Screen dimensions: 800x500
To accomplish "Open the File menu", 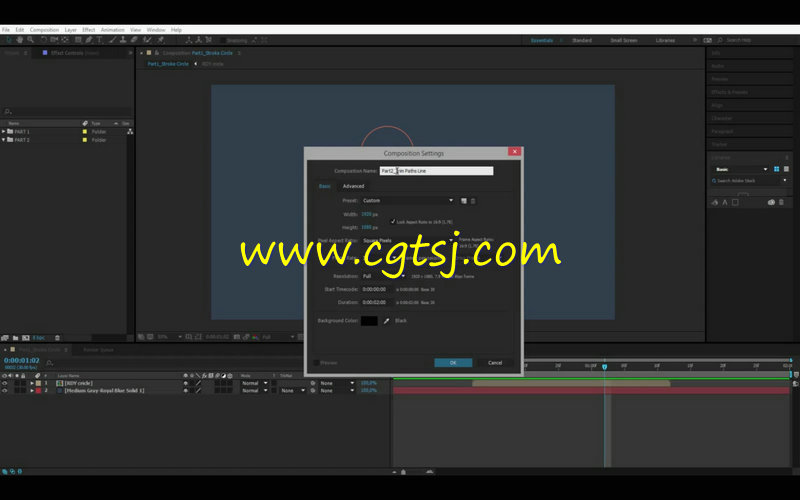I will [6, 30].
